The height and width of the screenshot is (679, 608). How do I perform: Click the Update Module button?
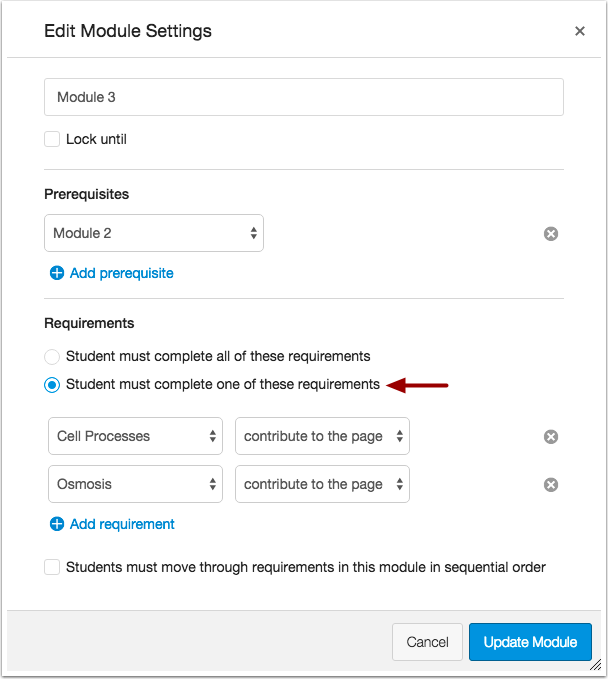pyautogui.click(x=530, y=642)
